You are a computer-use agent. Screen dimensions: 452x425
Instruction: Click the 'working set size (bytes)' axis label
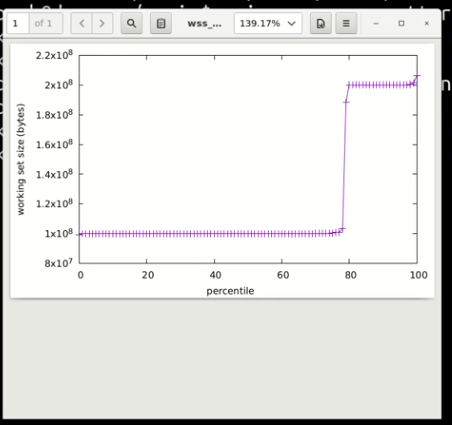pyautogui.click(x=21, y=159)
